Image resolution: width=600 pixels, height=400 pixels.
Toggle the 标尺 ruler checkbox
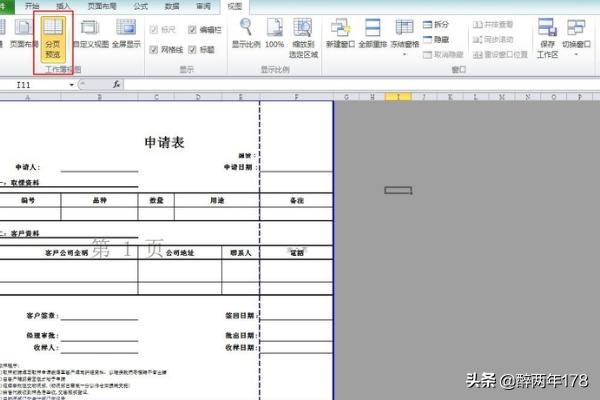coord(154,29)
